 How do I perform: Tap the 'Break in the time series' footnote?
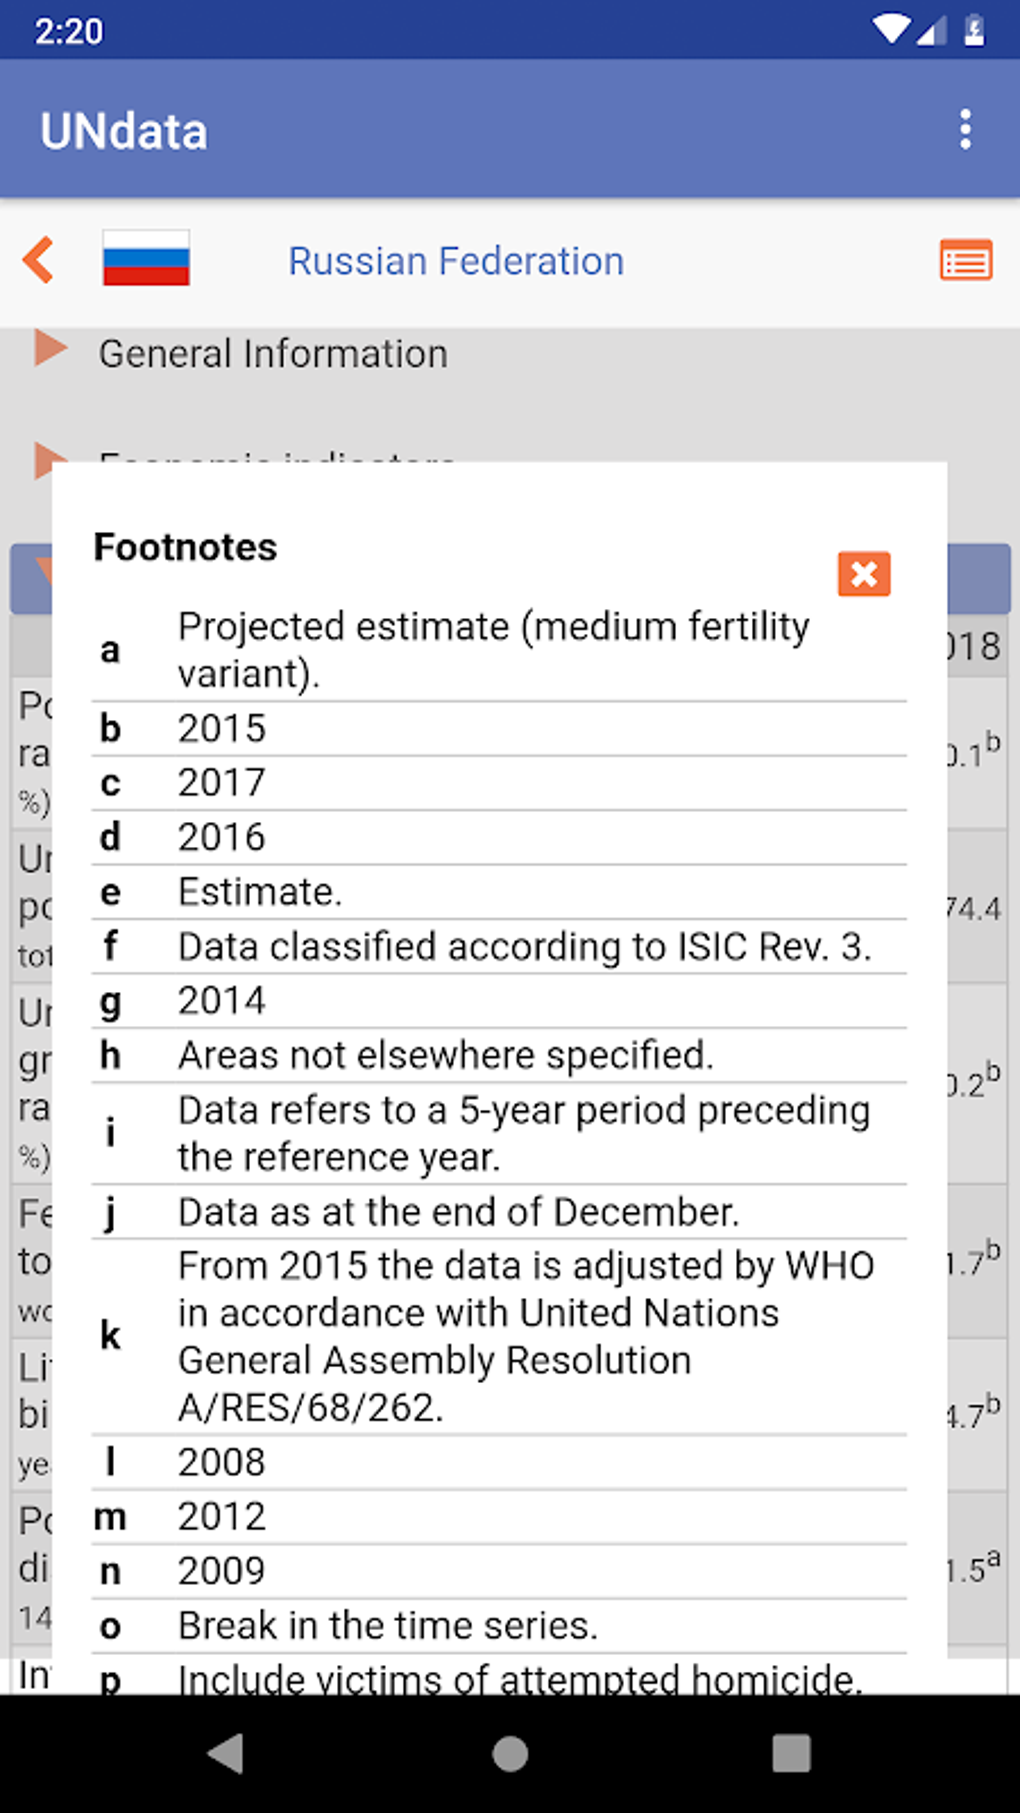388,1625
